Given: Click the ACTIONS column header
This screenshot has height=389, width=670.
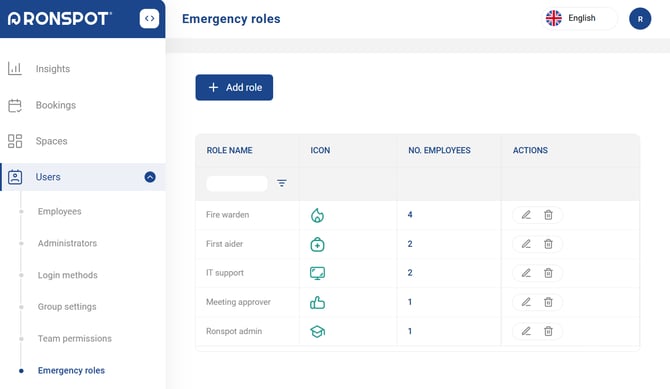Looking at the screenshot, I should (530, 150).
